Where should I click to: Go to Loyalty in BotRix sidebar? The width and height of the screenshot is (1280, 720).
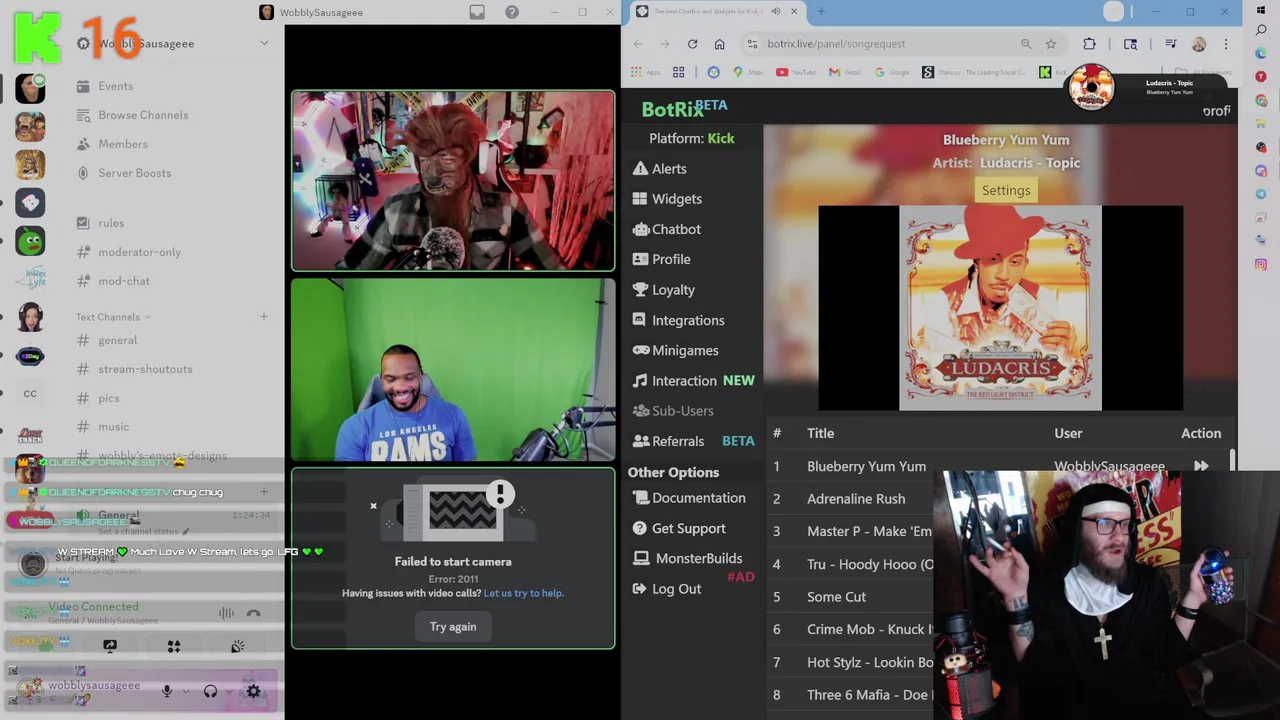click(x=663, y=290)
